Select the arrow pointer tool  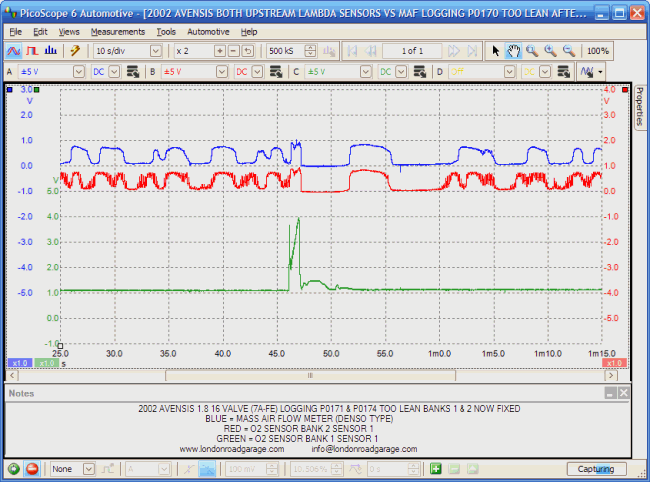point(496,50)
